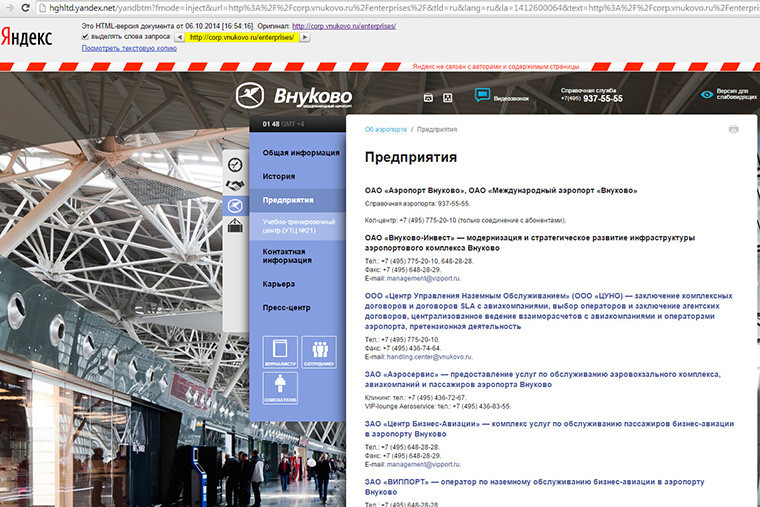This screenshot has height=507, width=760.
Task: Select the handshake icon in the side strip
Action: click(235, 185)
